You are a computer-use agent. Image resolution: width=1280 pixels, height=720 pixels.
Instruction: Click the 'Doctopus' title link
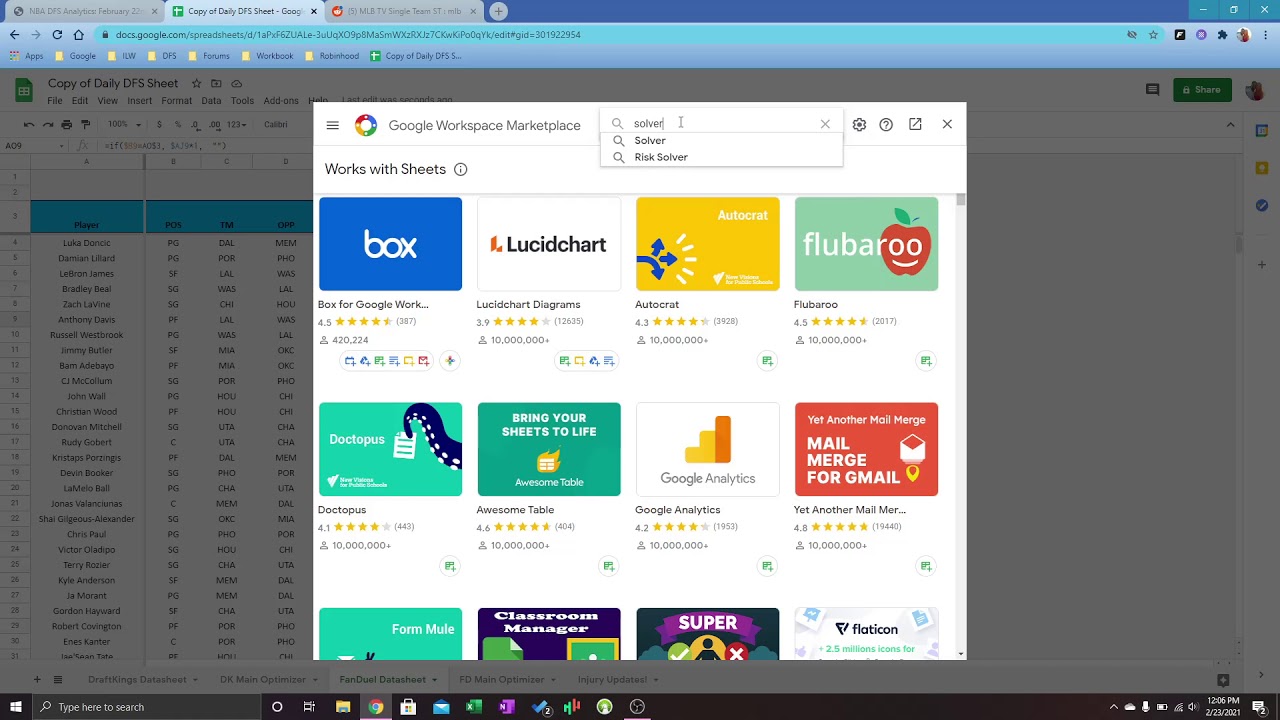coord(342,510)
